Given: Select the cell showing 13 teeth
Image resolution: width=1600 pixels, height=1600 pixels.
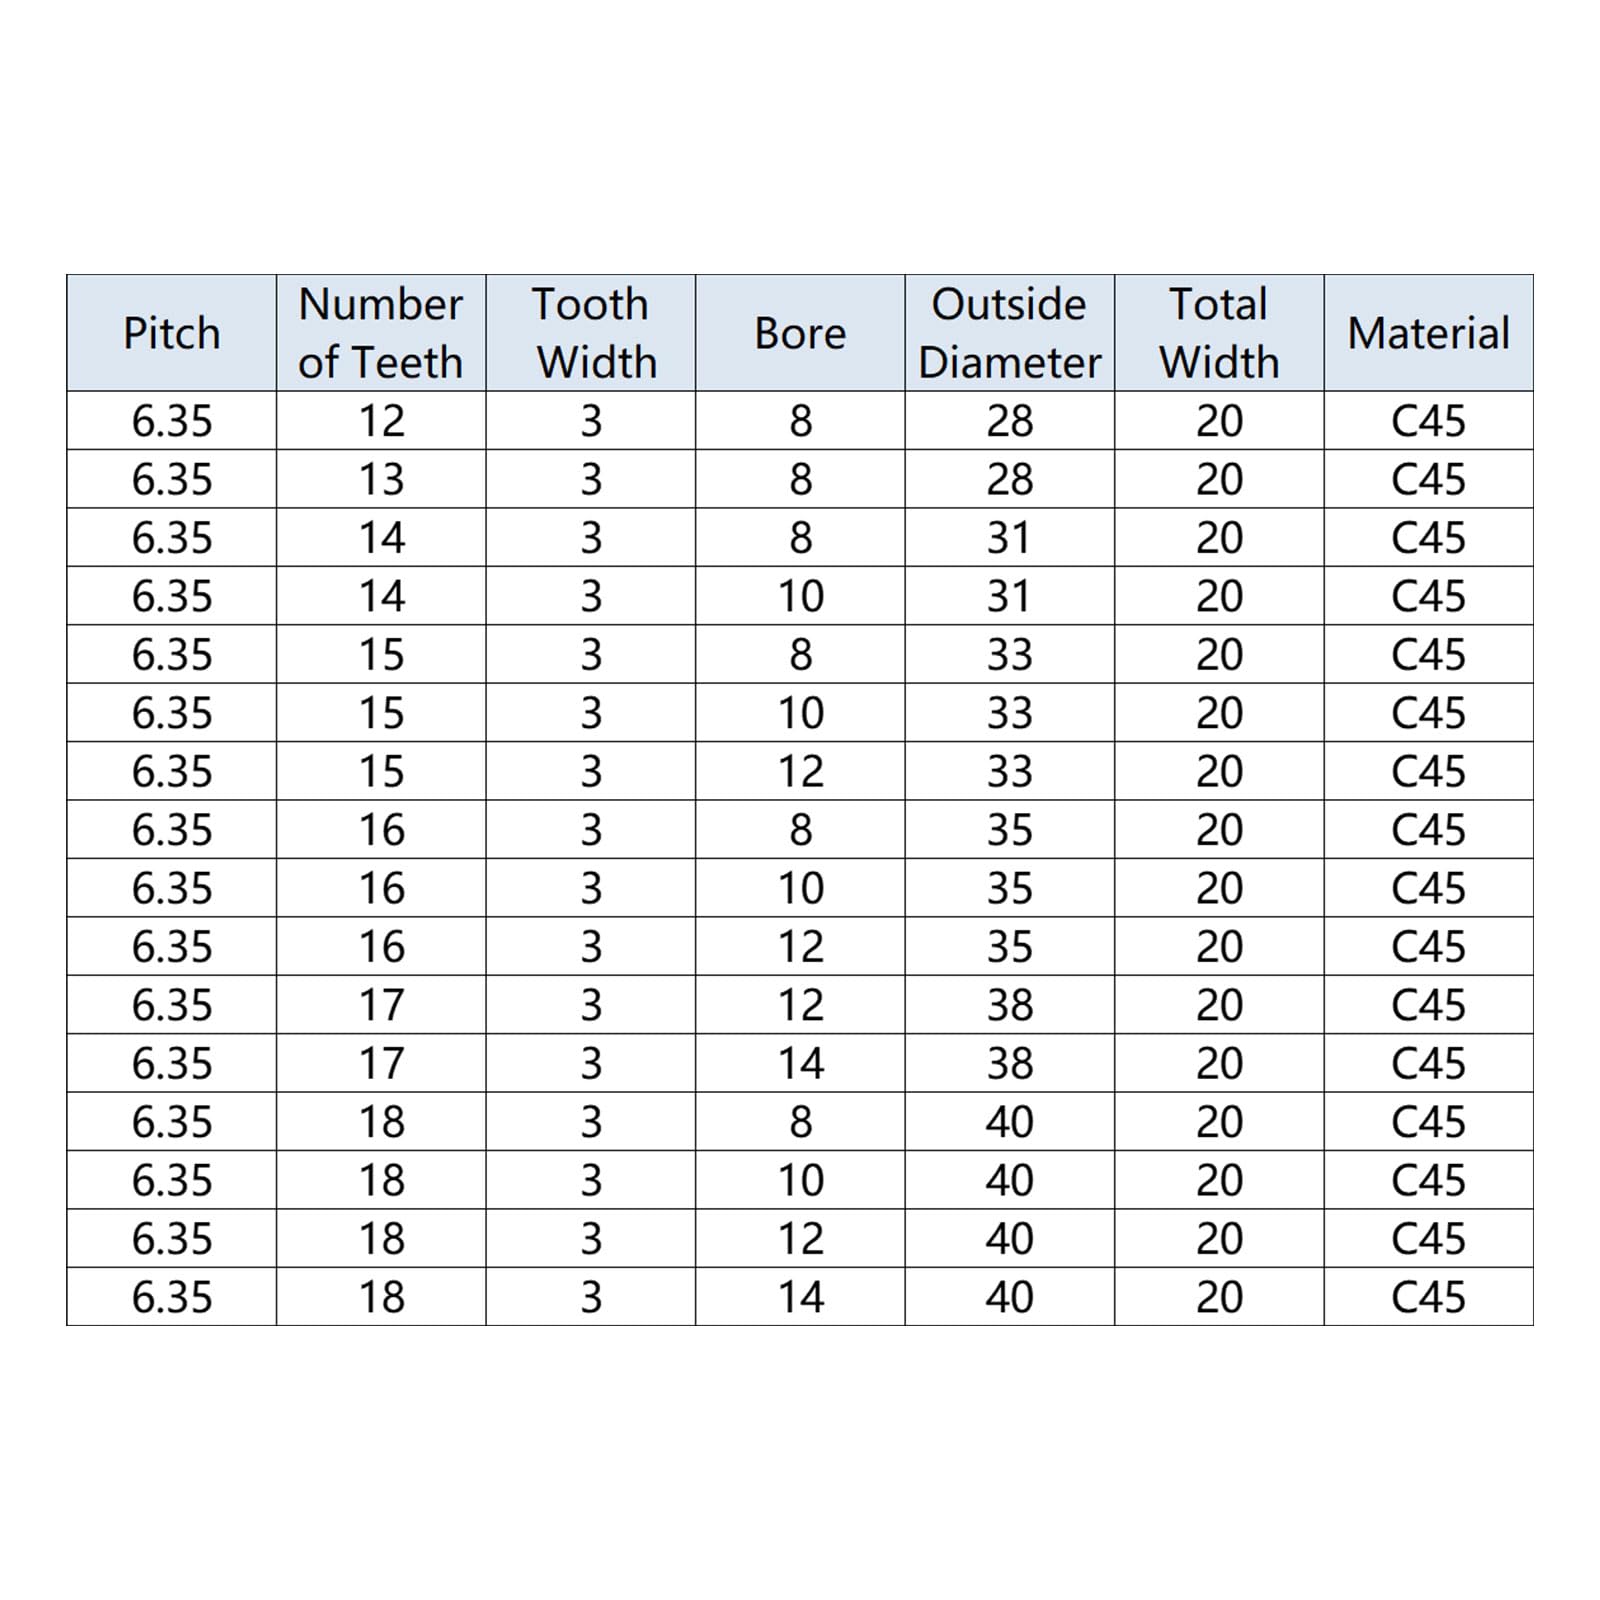Looking at the screenshot, I should [381, 479].
